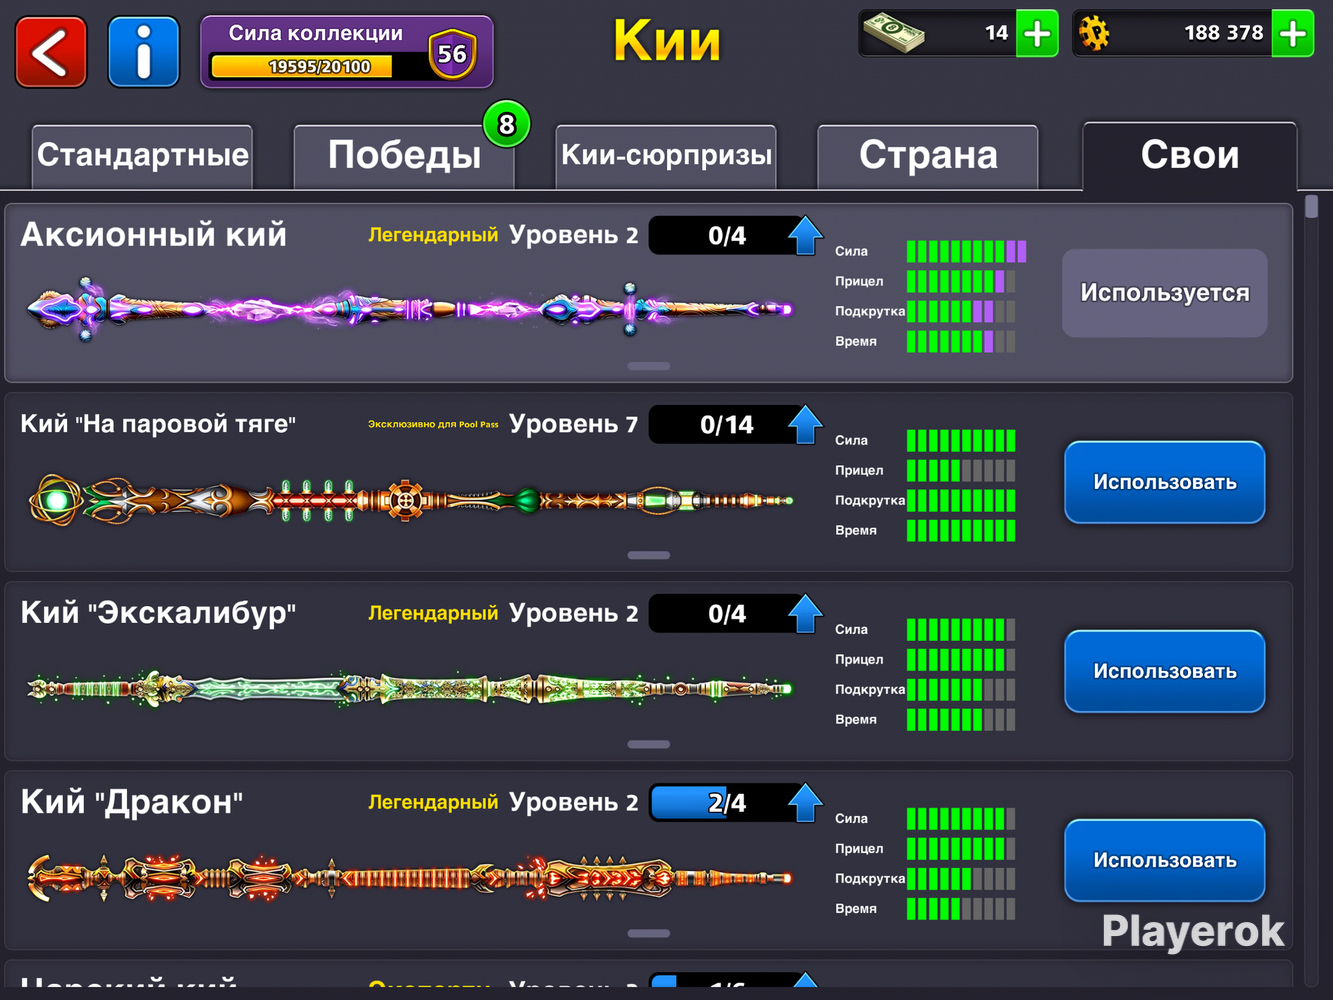Select the "На паровой тяге" cue image
This screenshot has height=1000, width=1333.
(x=410, y=499)
